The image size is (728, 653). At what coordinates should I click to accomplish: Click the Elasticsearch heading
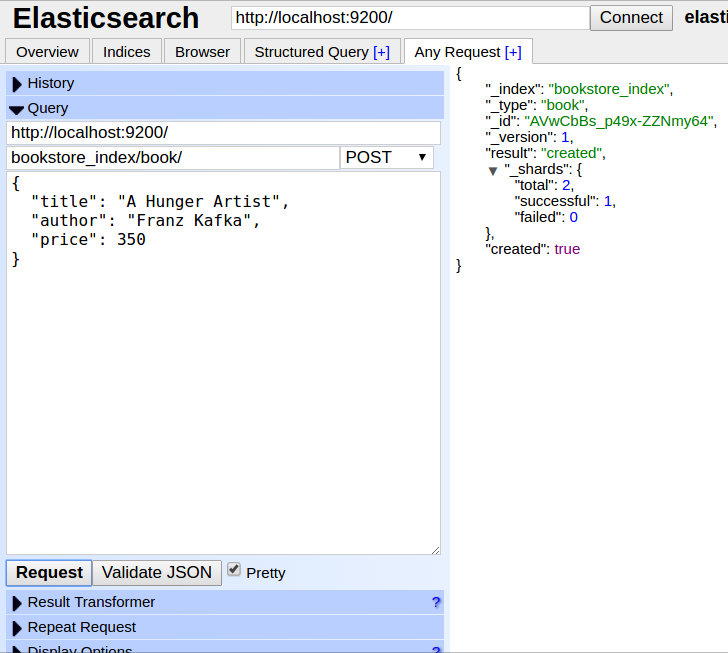click(x=106, y=18)
